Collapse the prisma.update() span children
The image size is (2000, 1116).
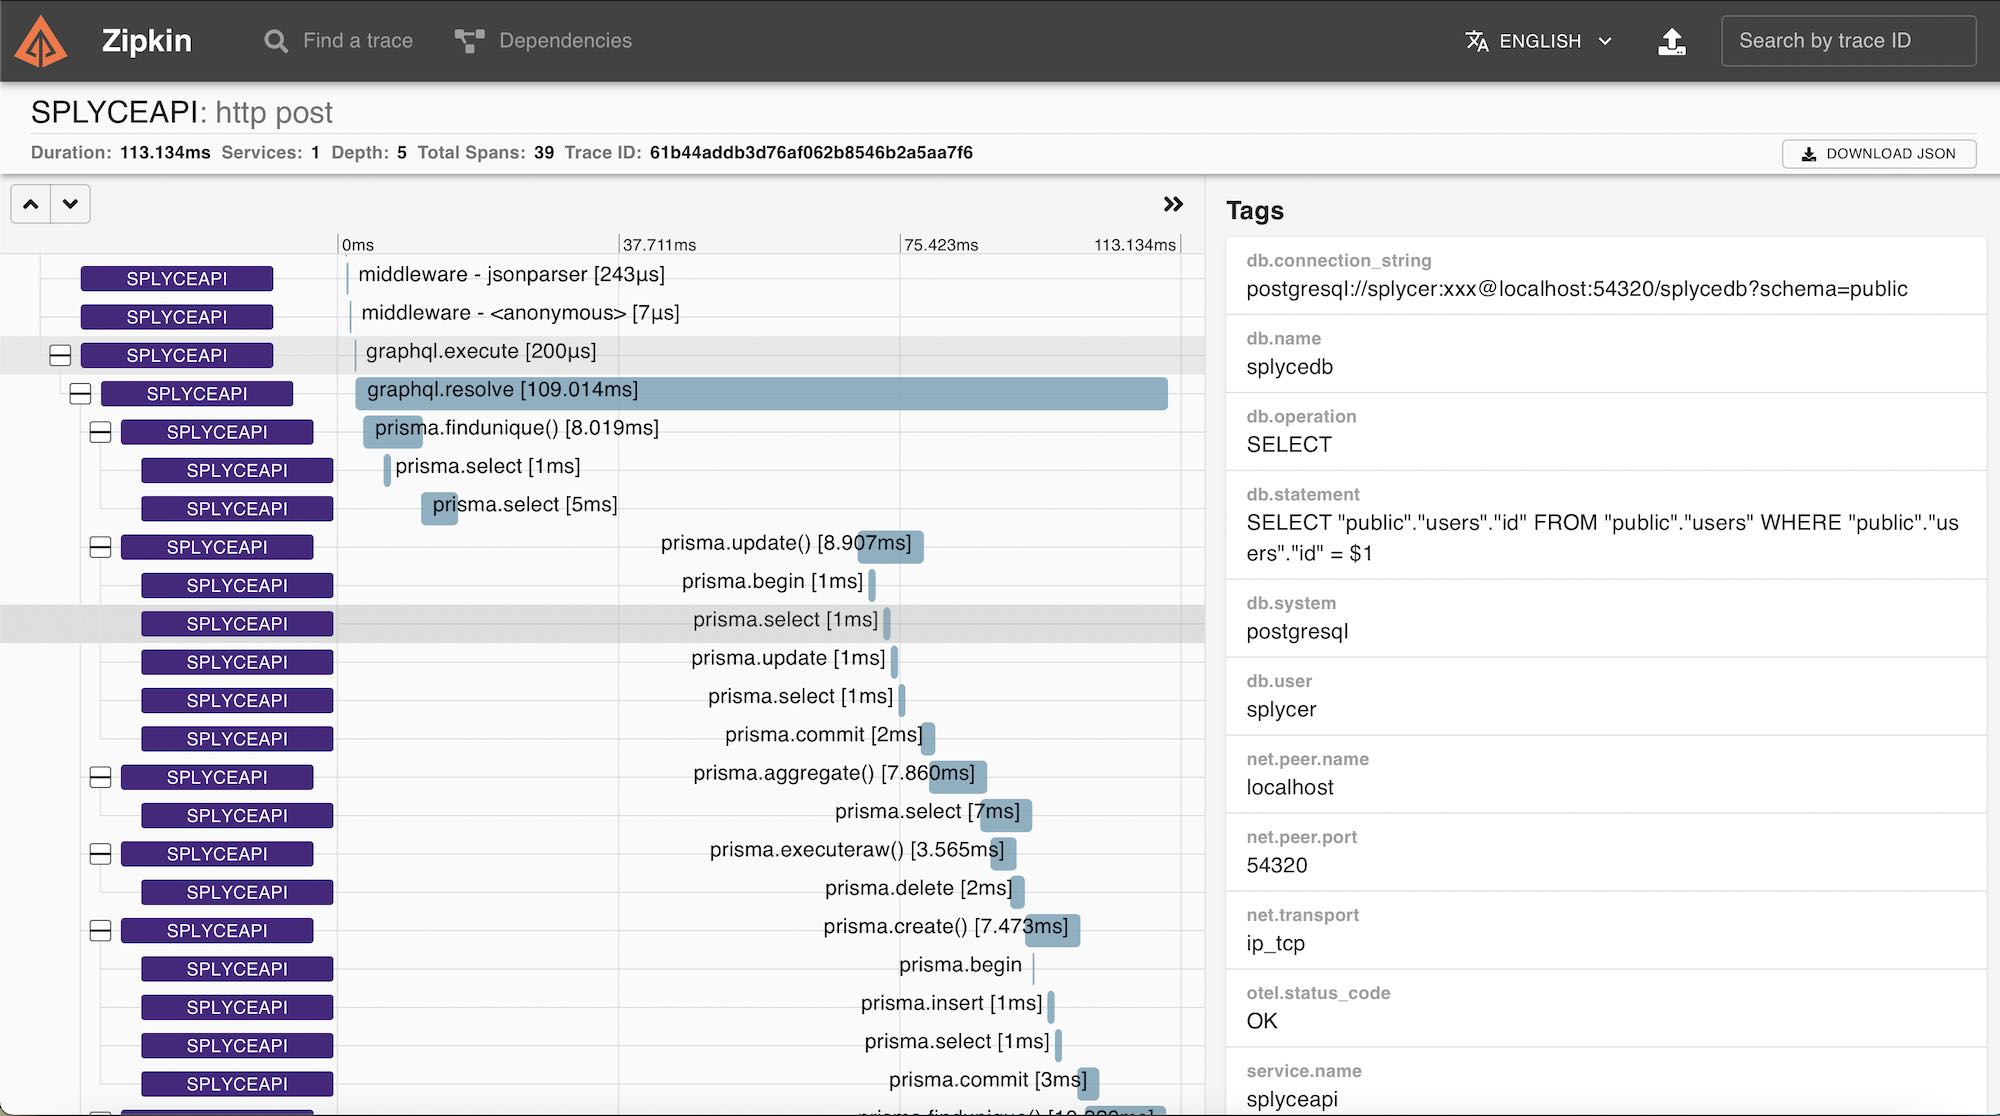click(100, 547)
